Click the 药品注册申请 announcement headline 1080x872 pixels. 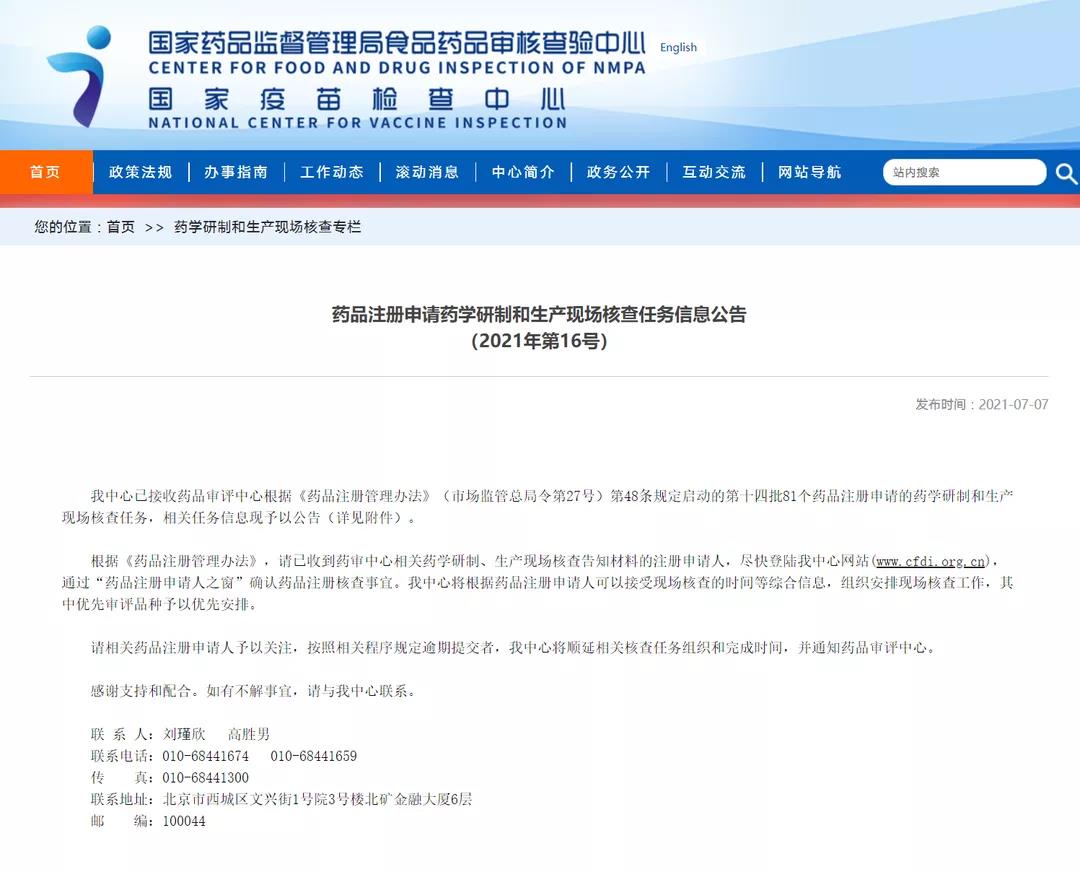(x=539, y=314)
